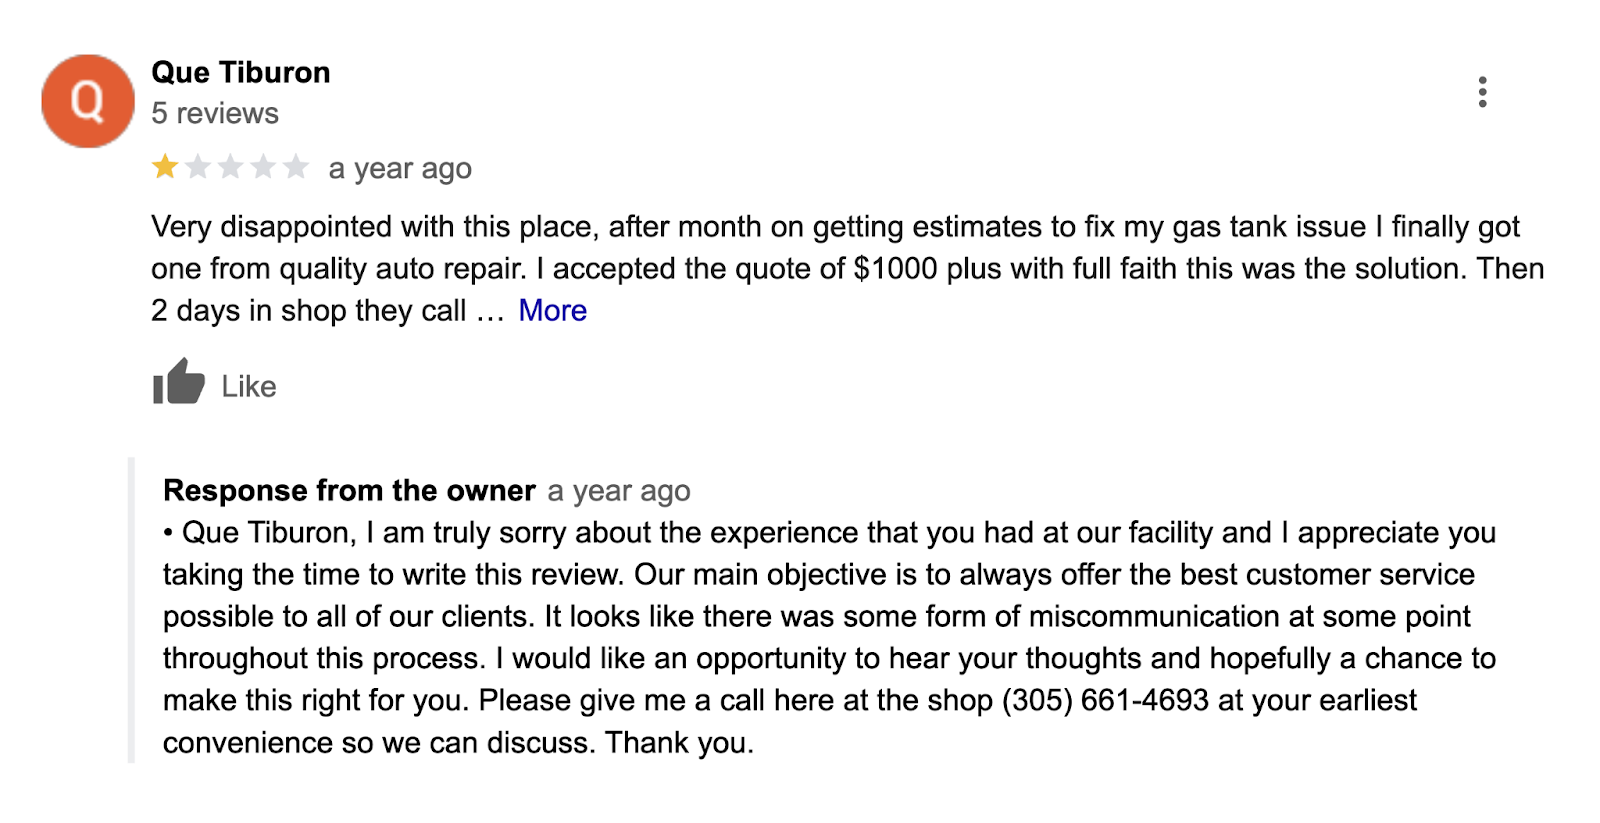Click the fifth star at the end of the rating
The image size is (1600, 823).
[x=296, y=167]
